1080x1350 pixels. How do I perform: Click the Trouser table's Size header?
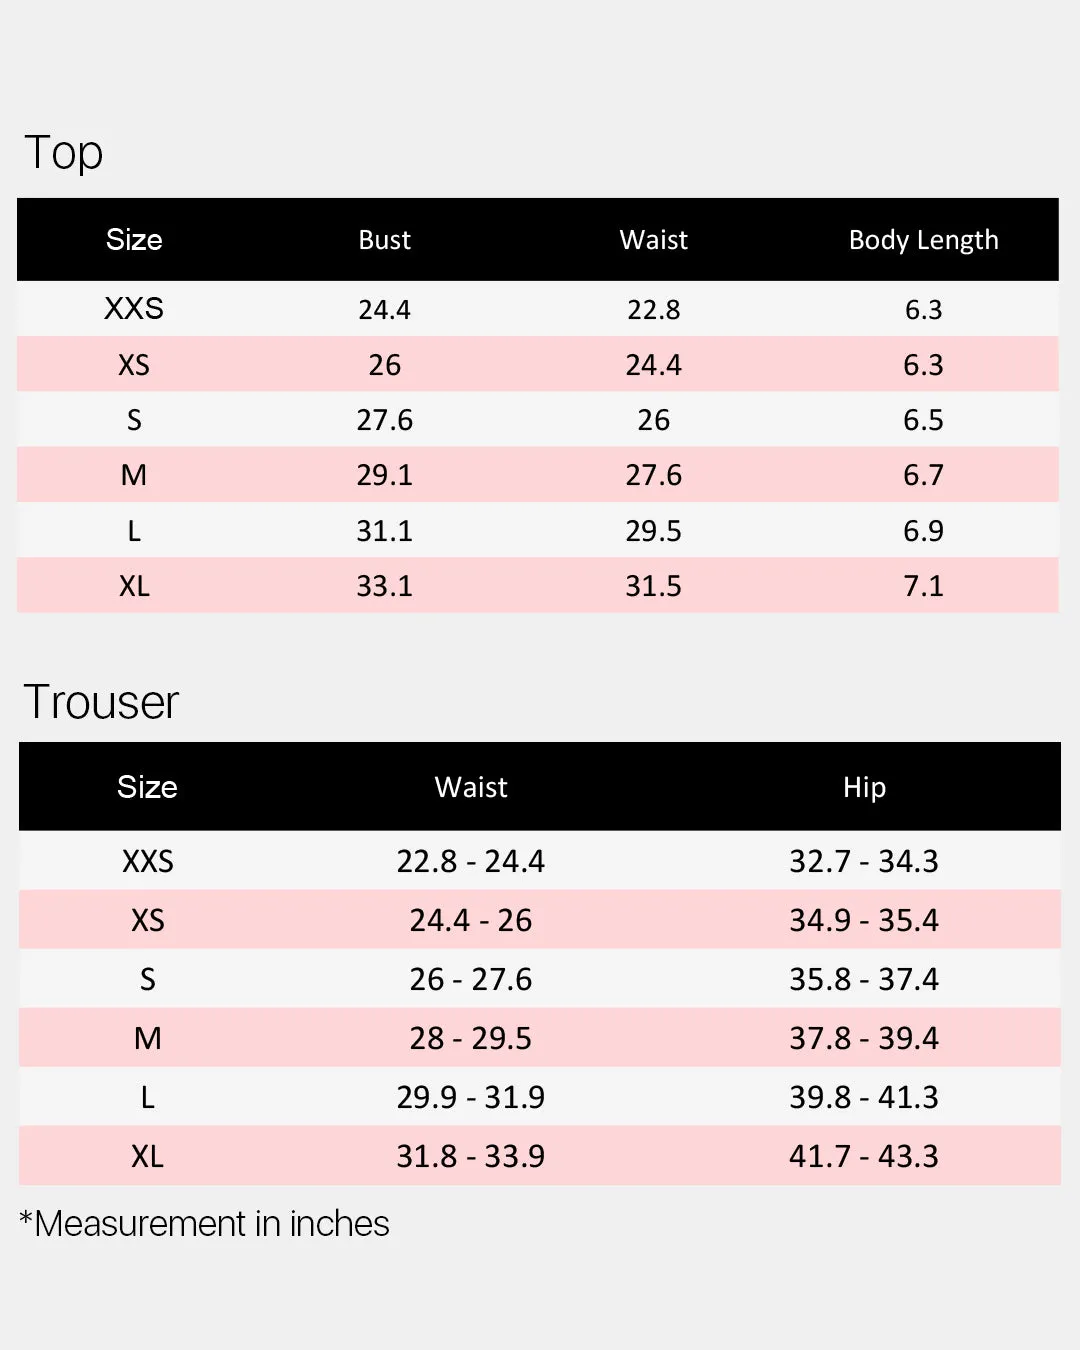pyautogui.click(x=147, y=787)
